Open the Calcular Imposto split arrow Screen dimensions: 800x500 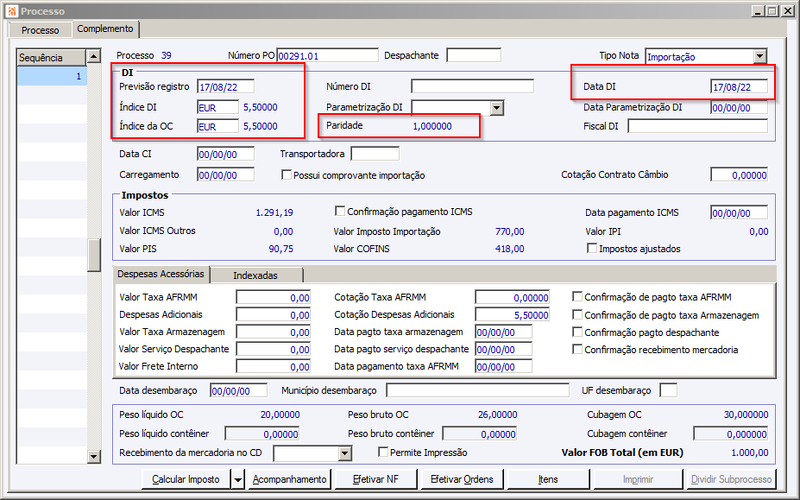[x=238, y=480]
